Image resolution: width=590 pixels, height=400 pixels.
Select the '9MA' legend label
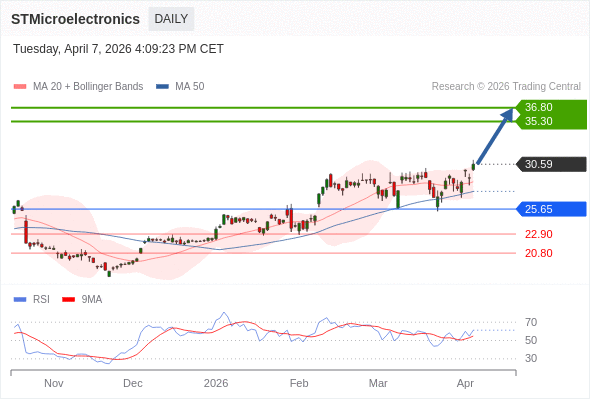[92, 300]
